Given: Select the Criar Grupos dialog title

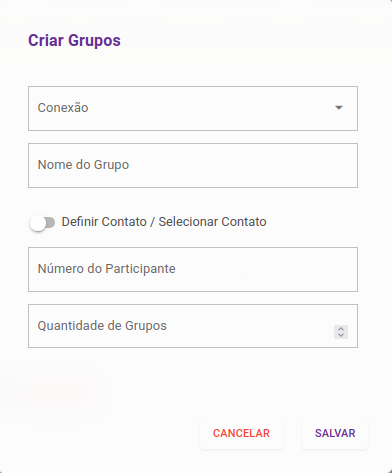Looking at the screenshot, I should click(x=74, y=40).
